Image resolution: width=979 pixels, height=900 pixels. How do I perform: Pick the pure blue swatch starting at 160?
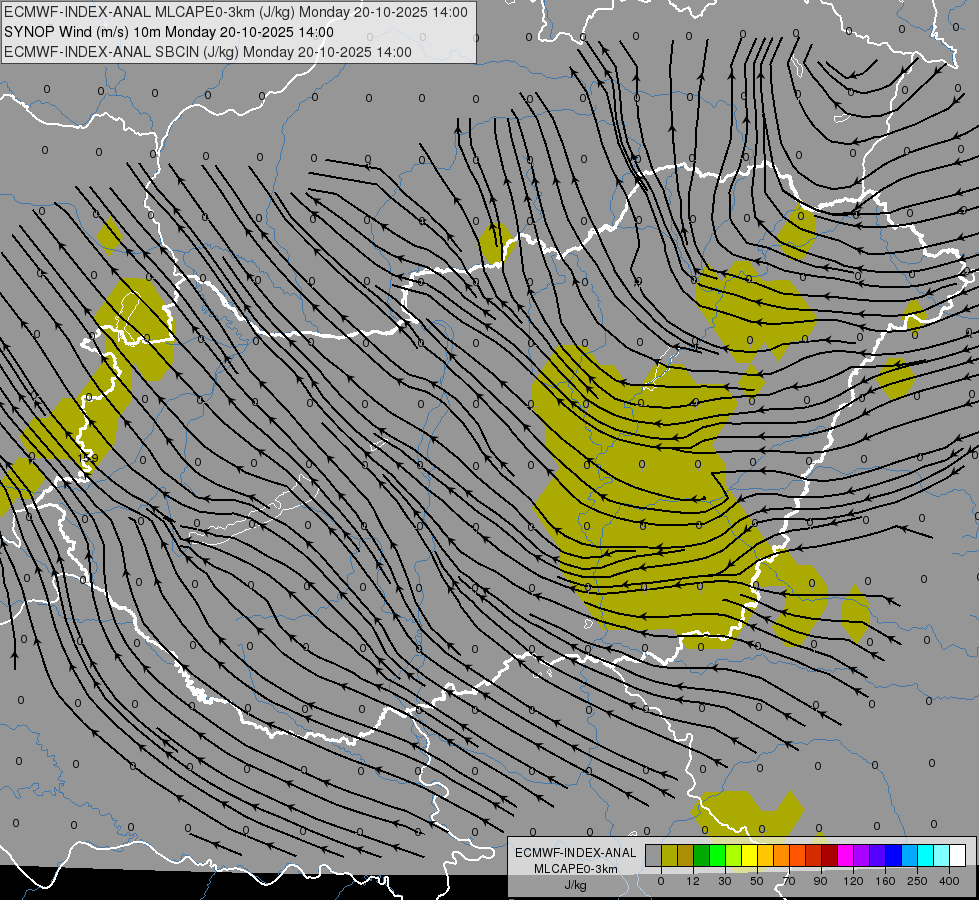point(893,855)
